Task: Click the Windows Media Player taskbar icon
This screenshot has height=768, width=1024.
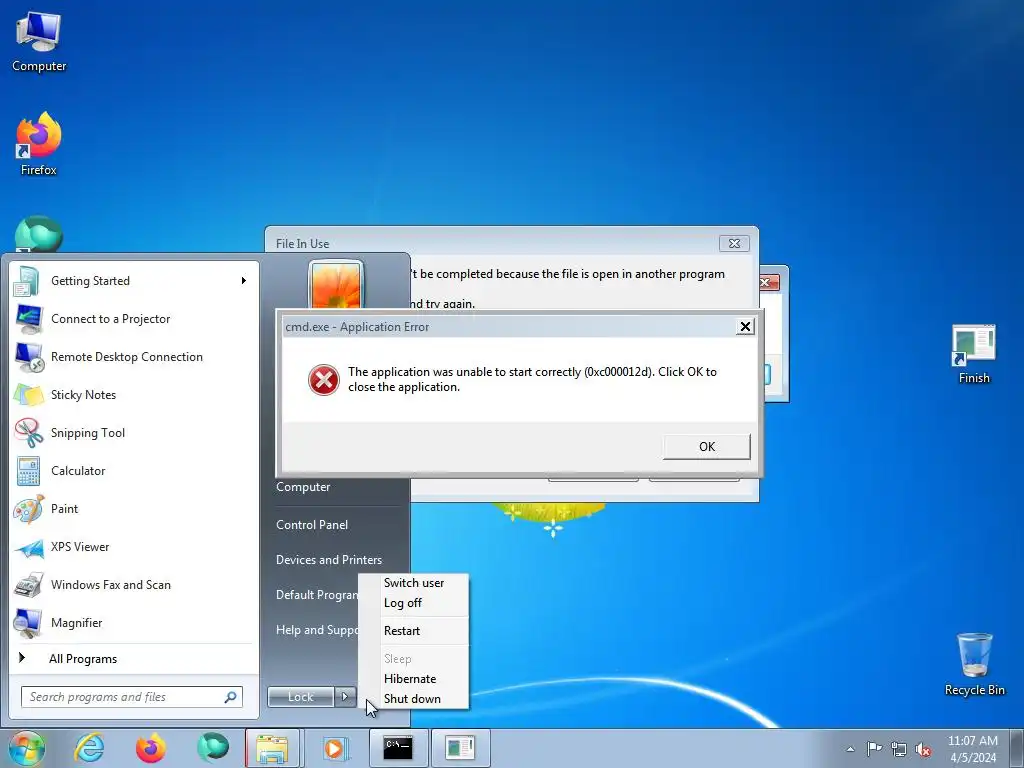Action: pyautogui.click(x=335, y=748)
